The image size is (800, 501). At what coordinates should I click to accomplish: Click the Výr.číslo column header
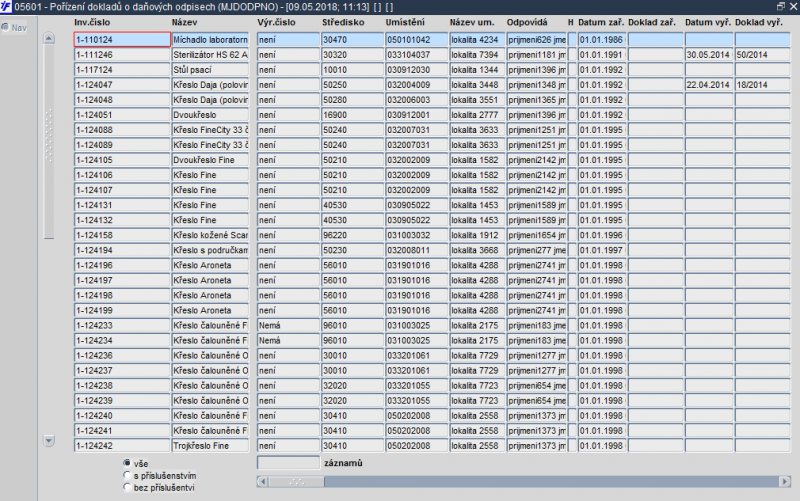[x=276, y=22]
